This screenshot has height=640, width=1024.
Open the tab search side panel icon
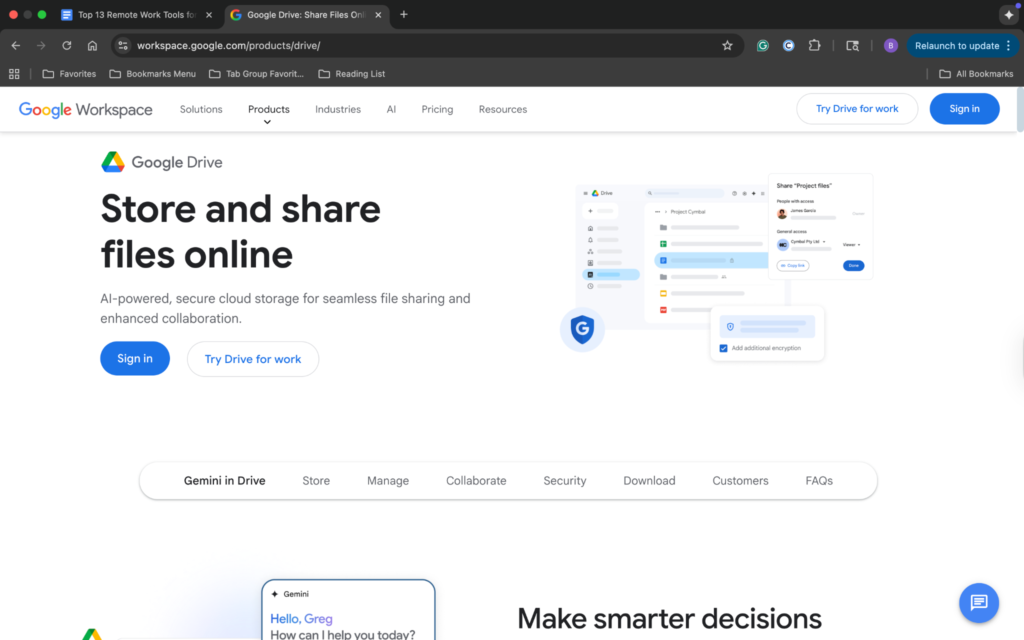(x=852, y=46)
